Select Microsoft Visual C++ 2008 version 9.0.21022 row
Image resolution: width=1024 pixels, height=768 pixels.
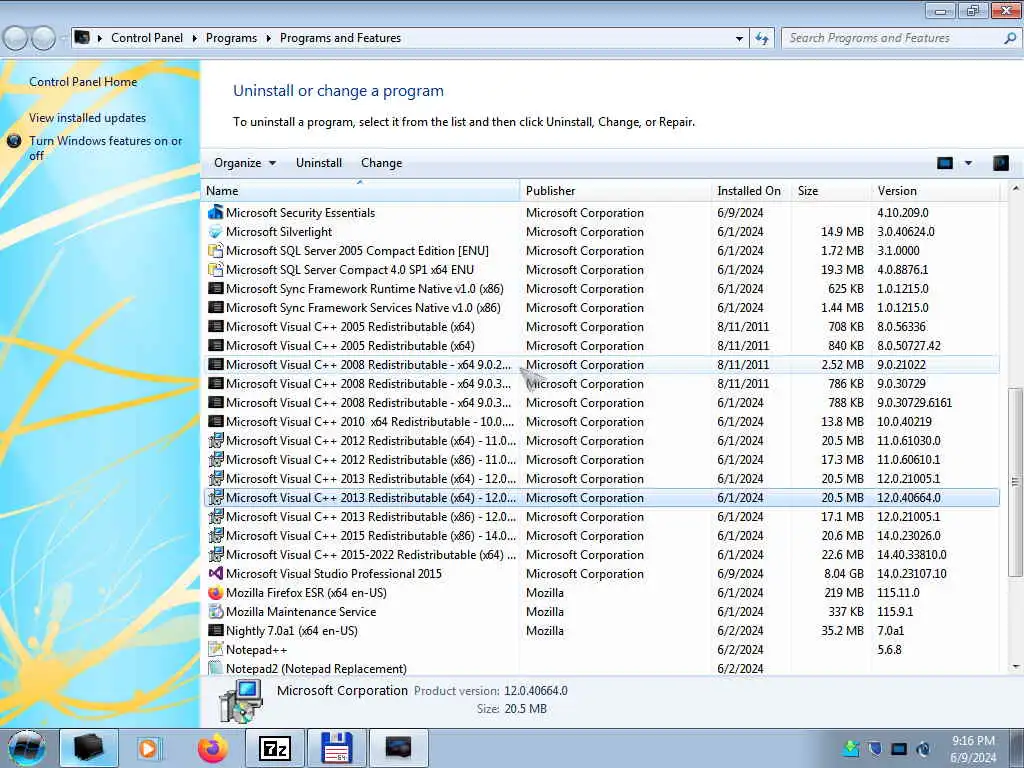[x=601, y=364]
